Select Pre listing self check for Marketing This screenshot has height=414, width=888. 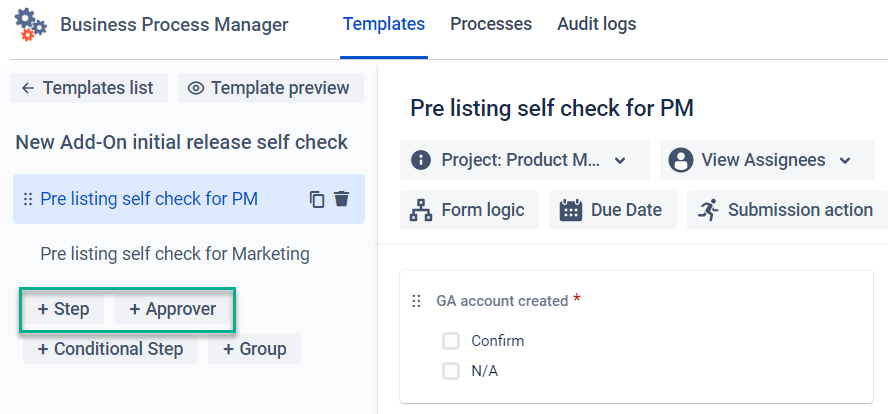pos(175,254)
